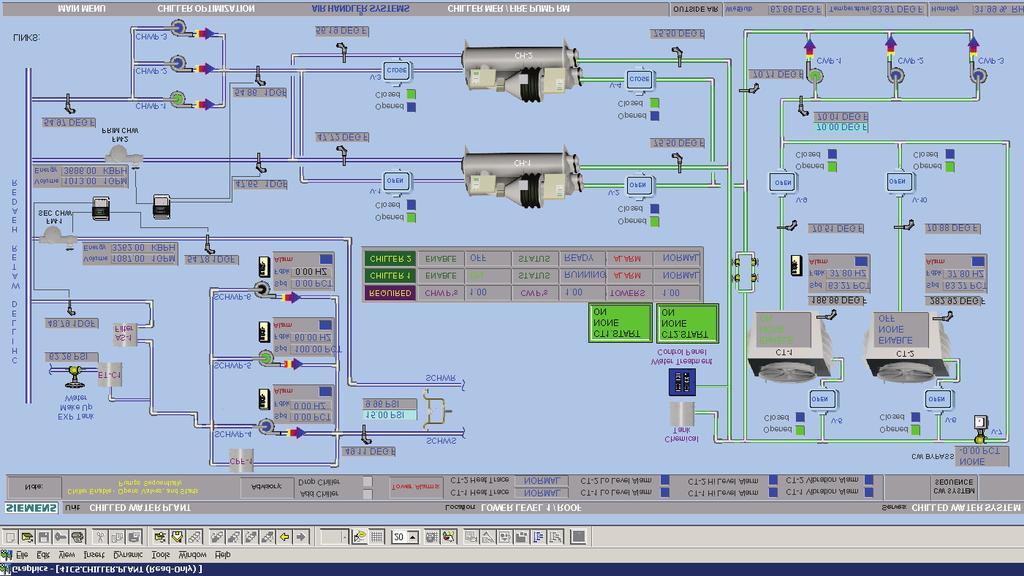Click the cyan 70.00 DEG F setpoint field
1024x576 pixels.
click(841, 127)
